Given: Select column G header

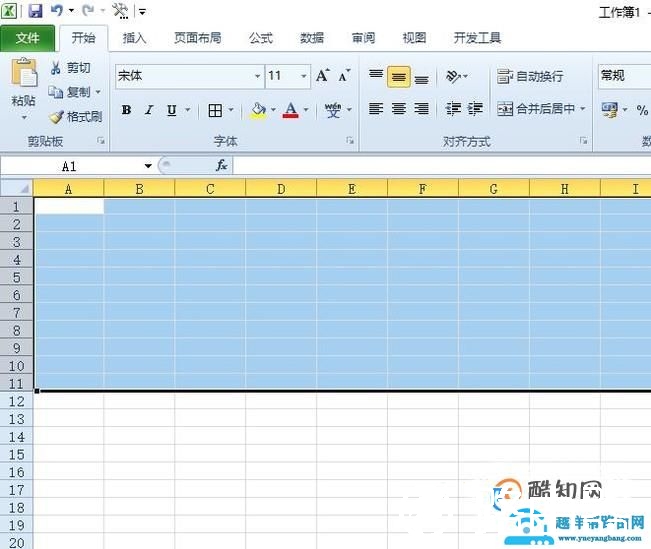Looking at the screenshot, I should pyautogui.click(x=494, y=189).
